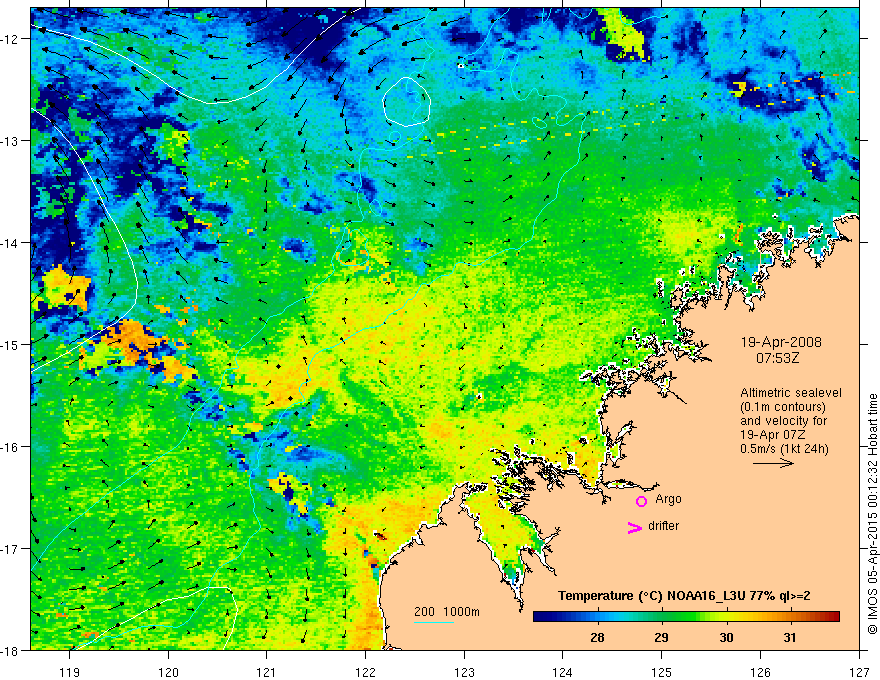Click the latitude axis label -14
The width and height of the screenshot is (880, 680).
pos(11,243)
